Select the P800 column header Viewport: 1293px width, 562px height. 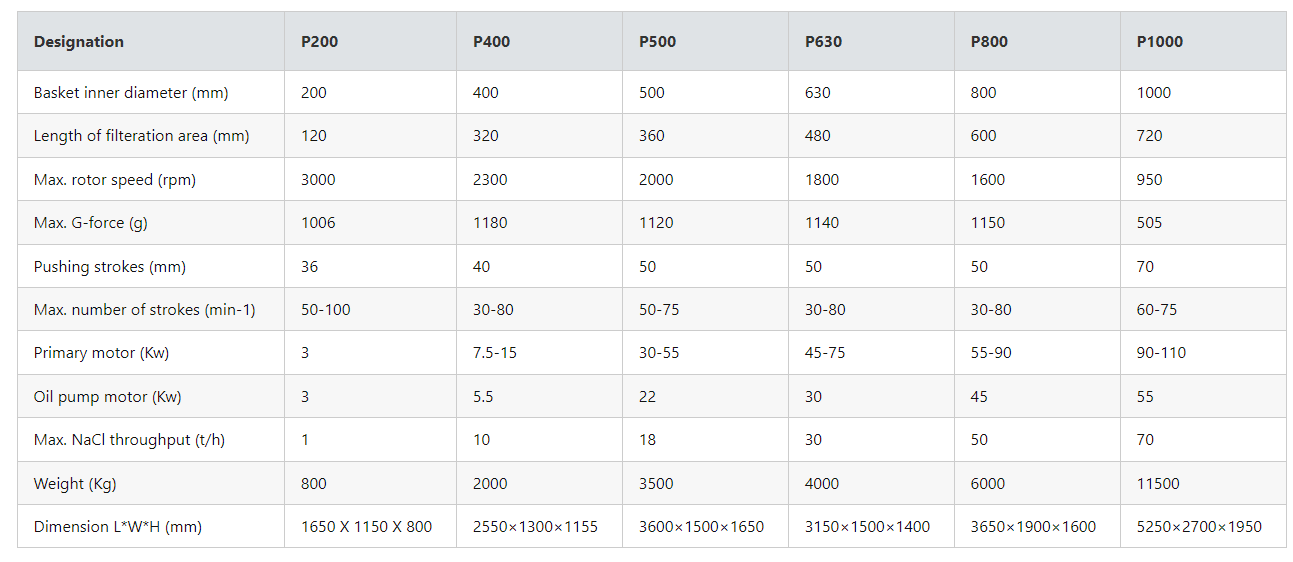click(x=989, y=42)
